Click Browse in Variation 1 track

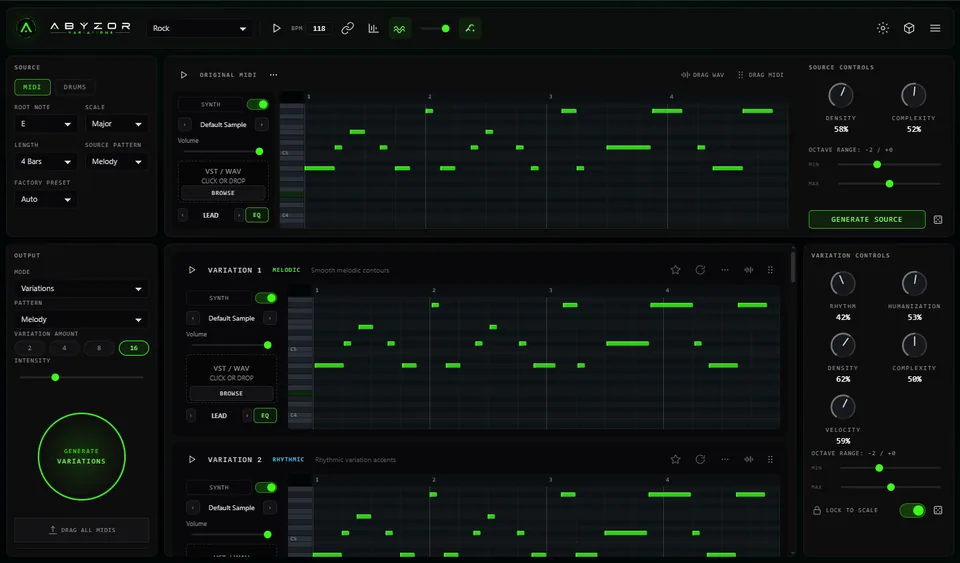tap(231, 393)
